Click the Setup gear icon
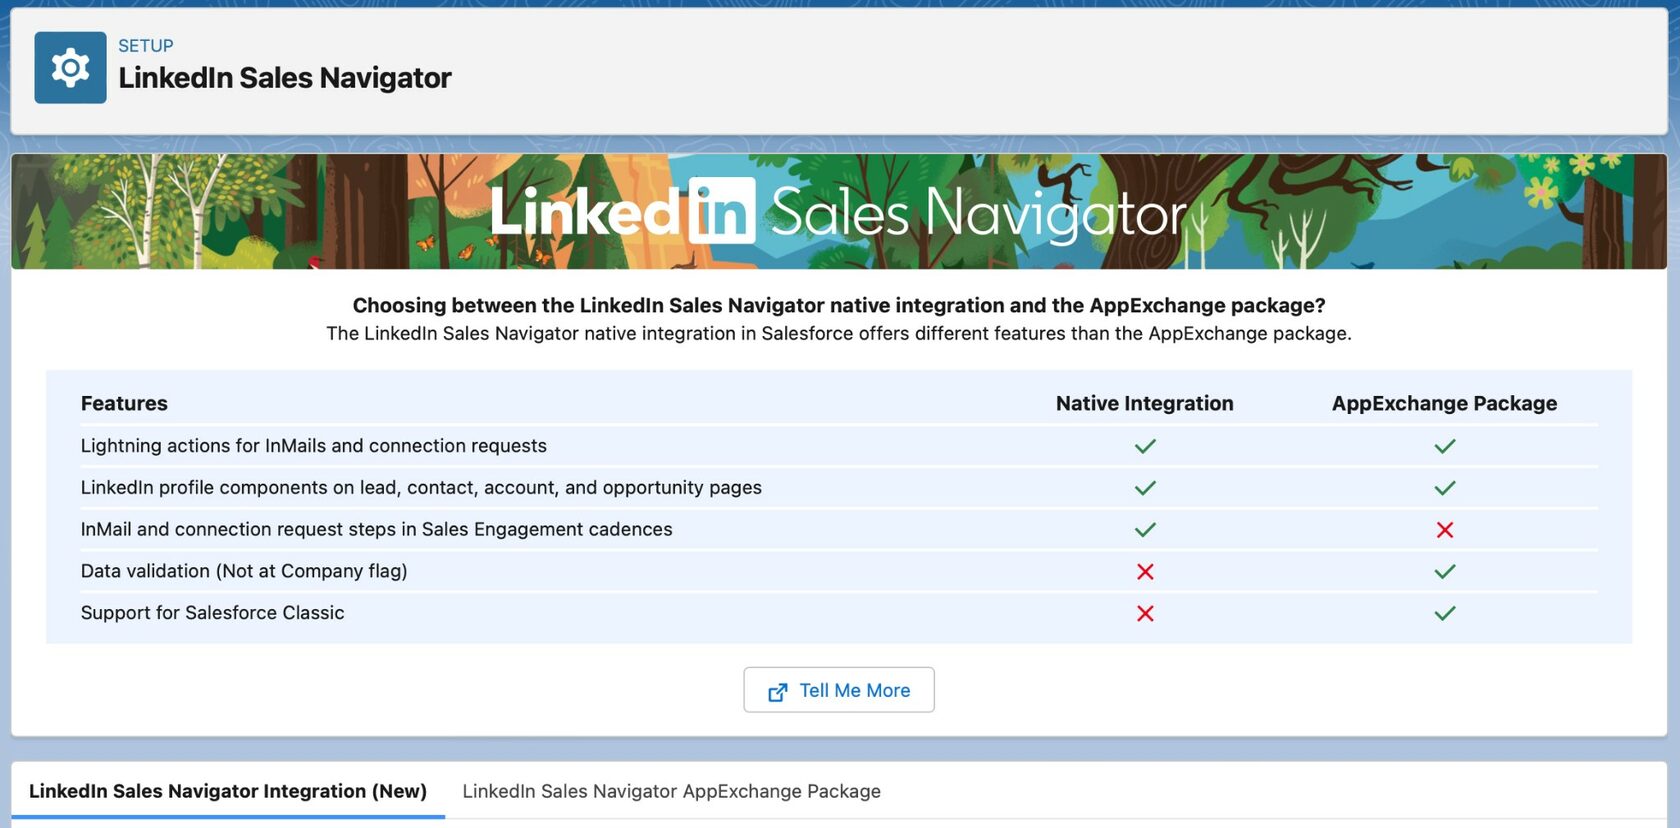Screen dimensions: 1680x828 [x=70, y=68]
